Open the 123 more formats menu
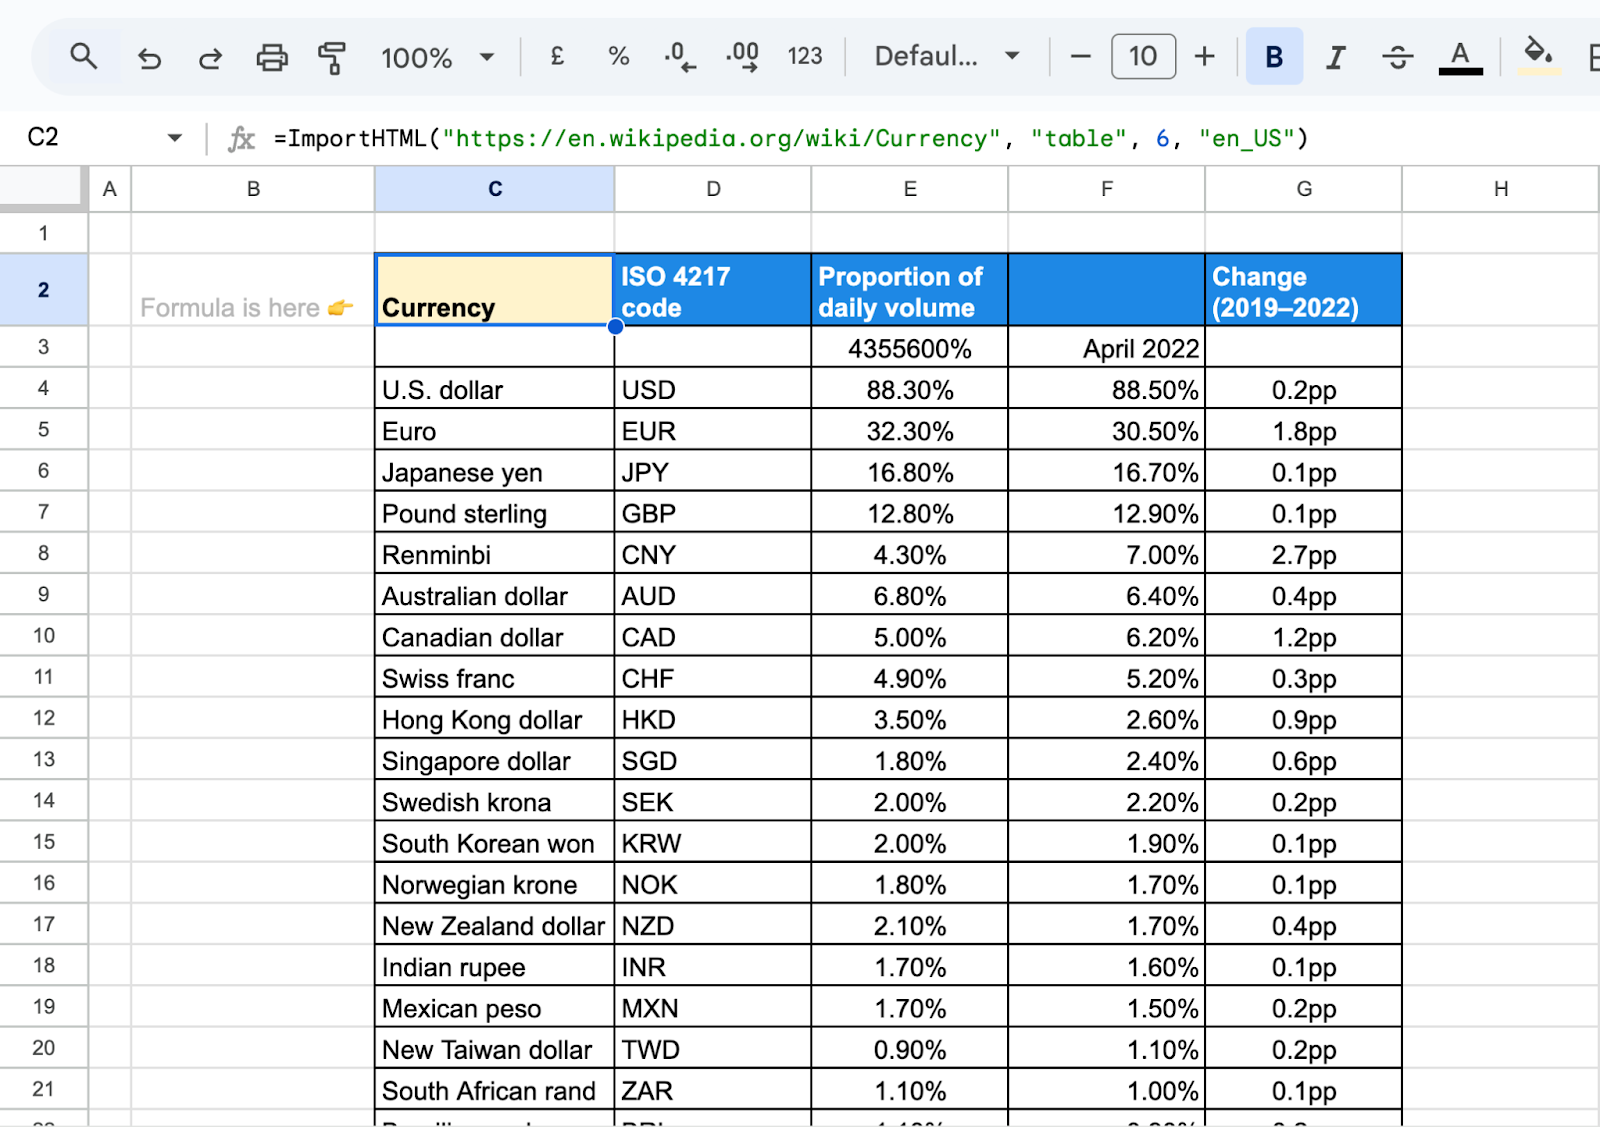This screenshot has height=1127, width=1600. pyautogui.click(x=805, y=57)
